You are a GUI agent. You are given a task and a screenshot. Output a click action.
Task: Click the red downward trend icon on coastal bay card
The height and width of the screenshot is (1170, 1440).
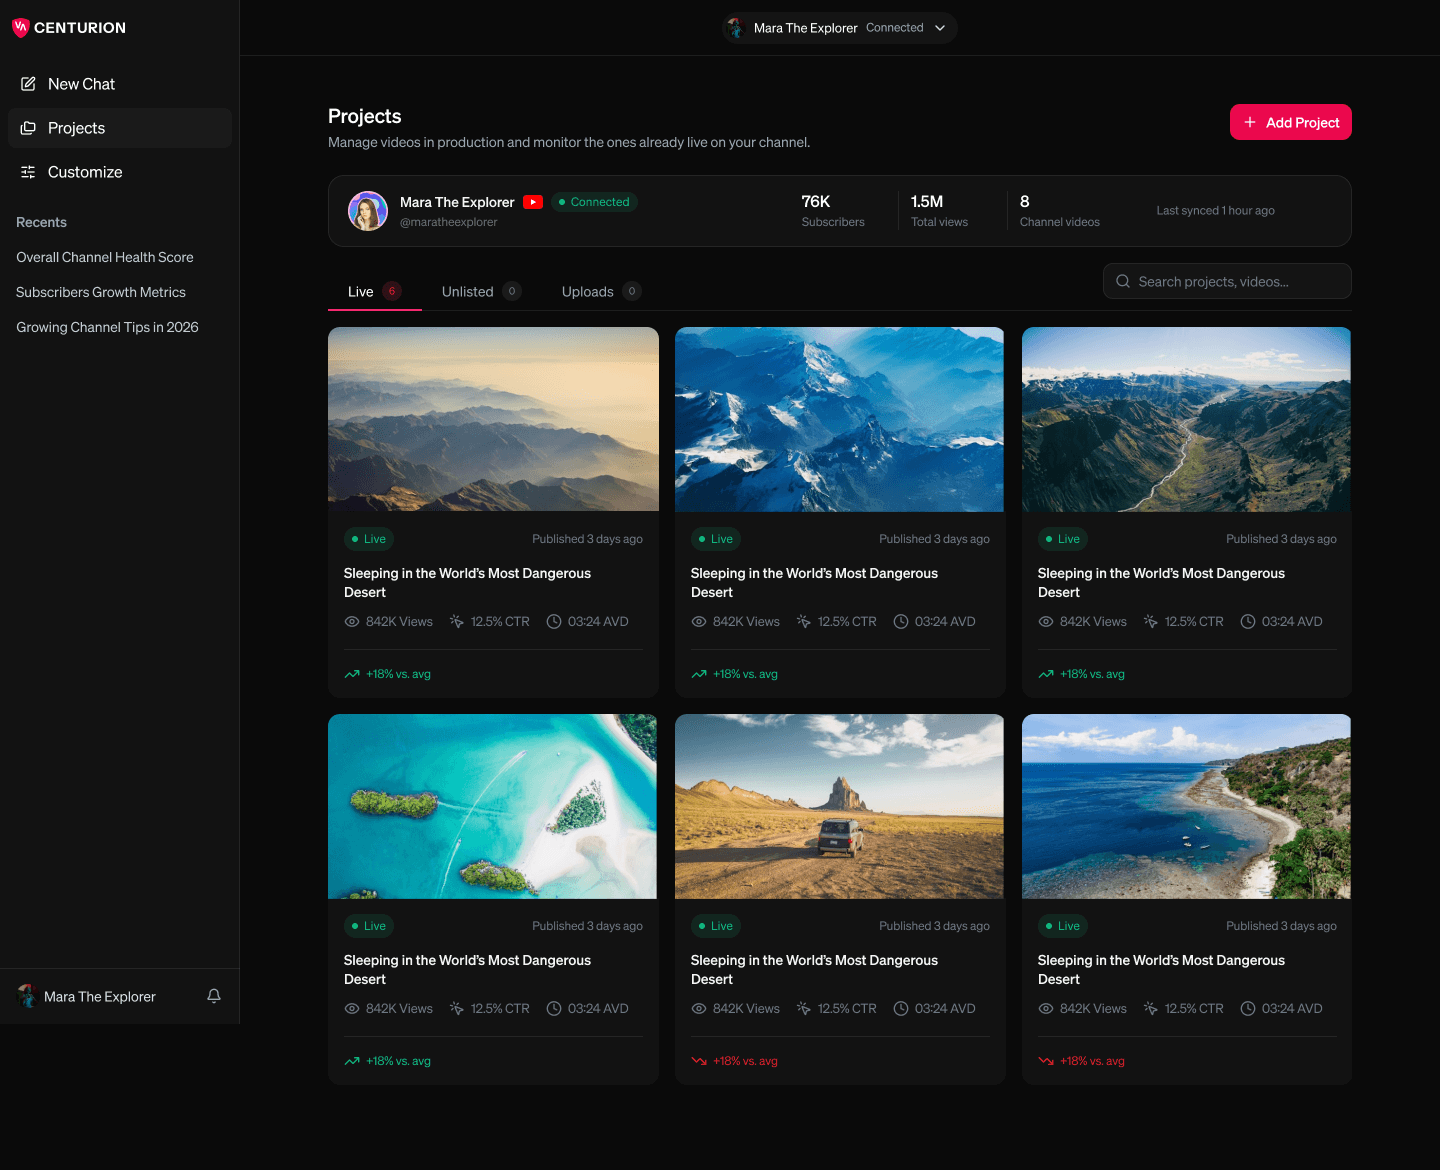1046,1061
